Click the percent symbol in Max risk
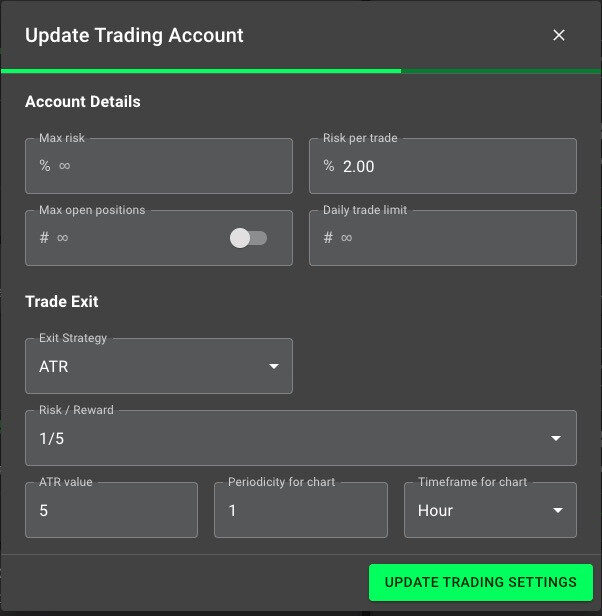Viewport: 602px width, 616px height. [x=45, y=166]
